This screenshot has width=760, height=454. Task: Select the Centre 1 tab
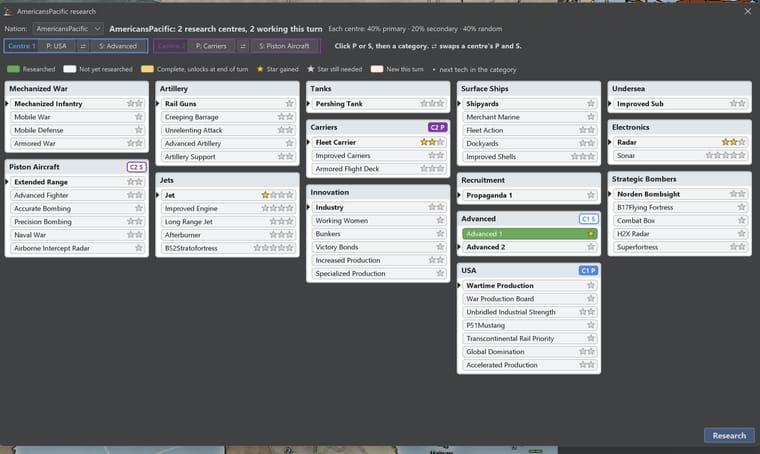pyautogui.click(x=21, y=46)
